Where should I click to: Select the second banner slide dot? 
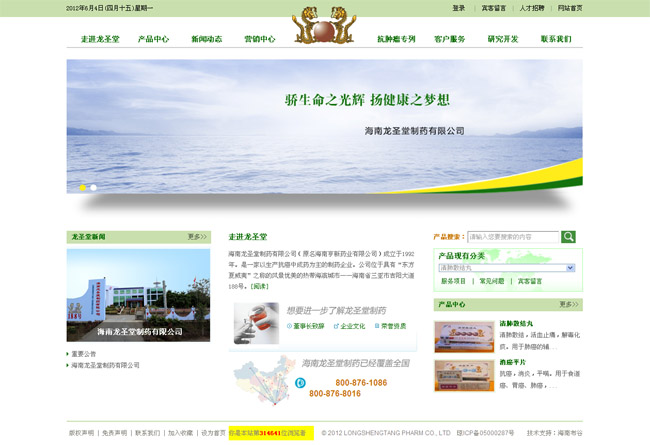tap(94, 187)
